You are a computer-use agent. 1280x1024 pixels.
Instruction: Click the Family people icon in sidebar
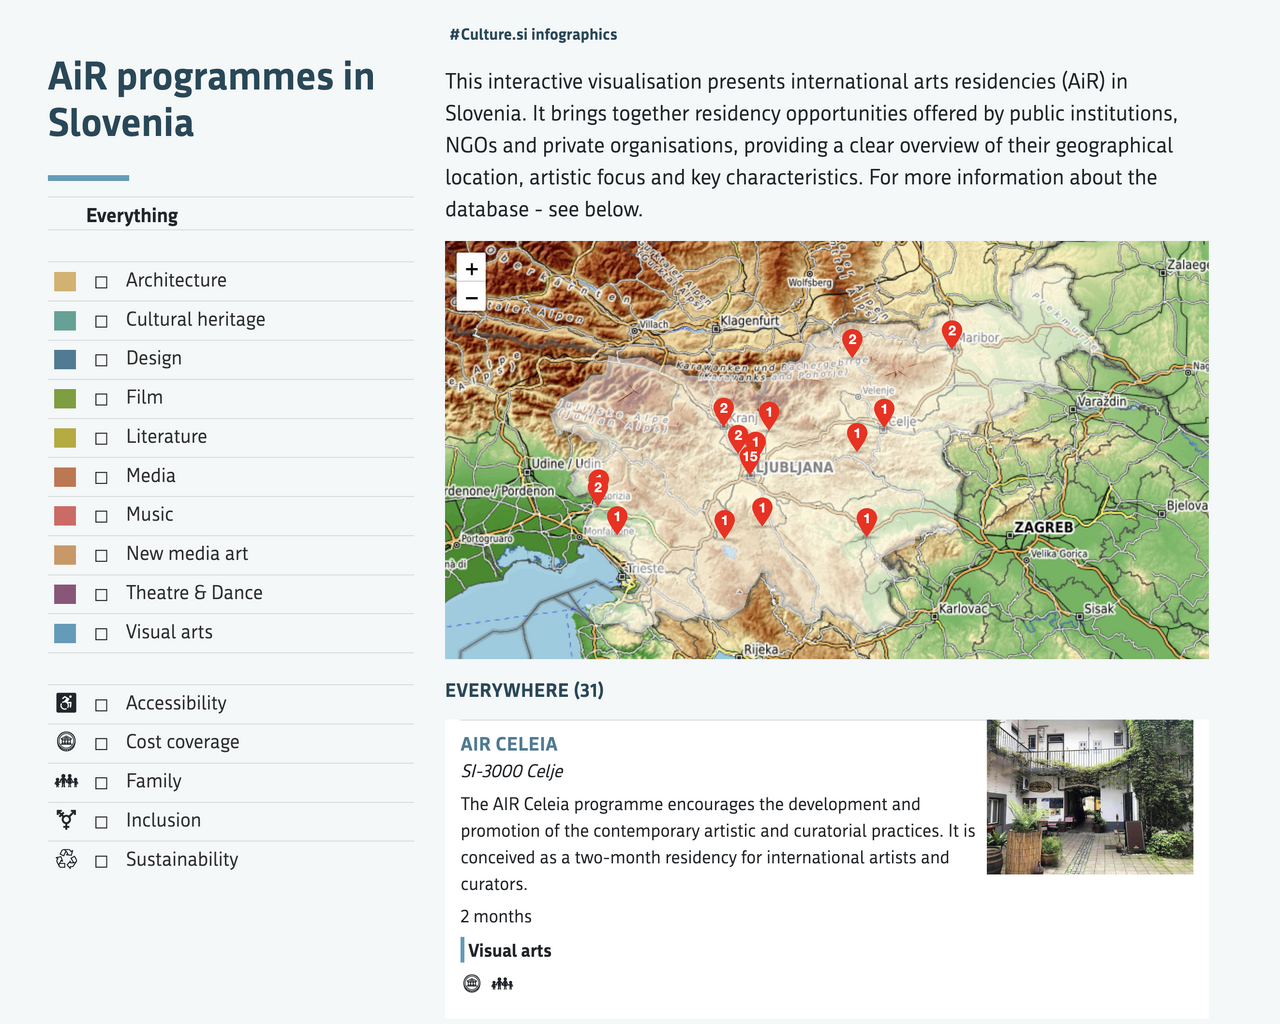(66, 781)
